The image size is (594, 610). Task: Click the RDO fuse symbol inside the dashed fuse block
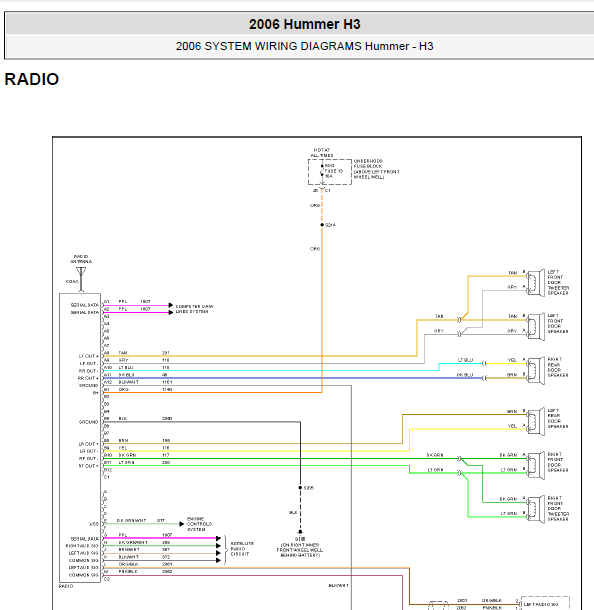pyautogui.click(x=322, y=171)
